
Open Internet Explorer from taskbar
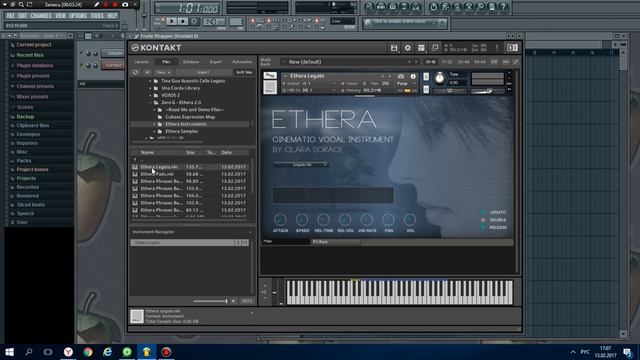pyautogui.click(x=107, y=352)
